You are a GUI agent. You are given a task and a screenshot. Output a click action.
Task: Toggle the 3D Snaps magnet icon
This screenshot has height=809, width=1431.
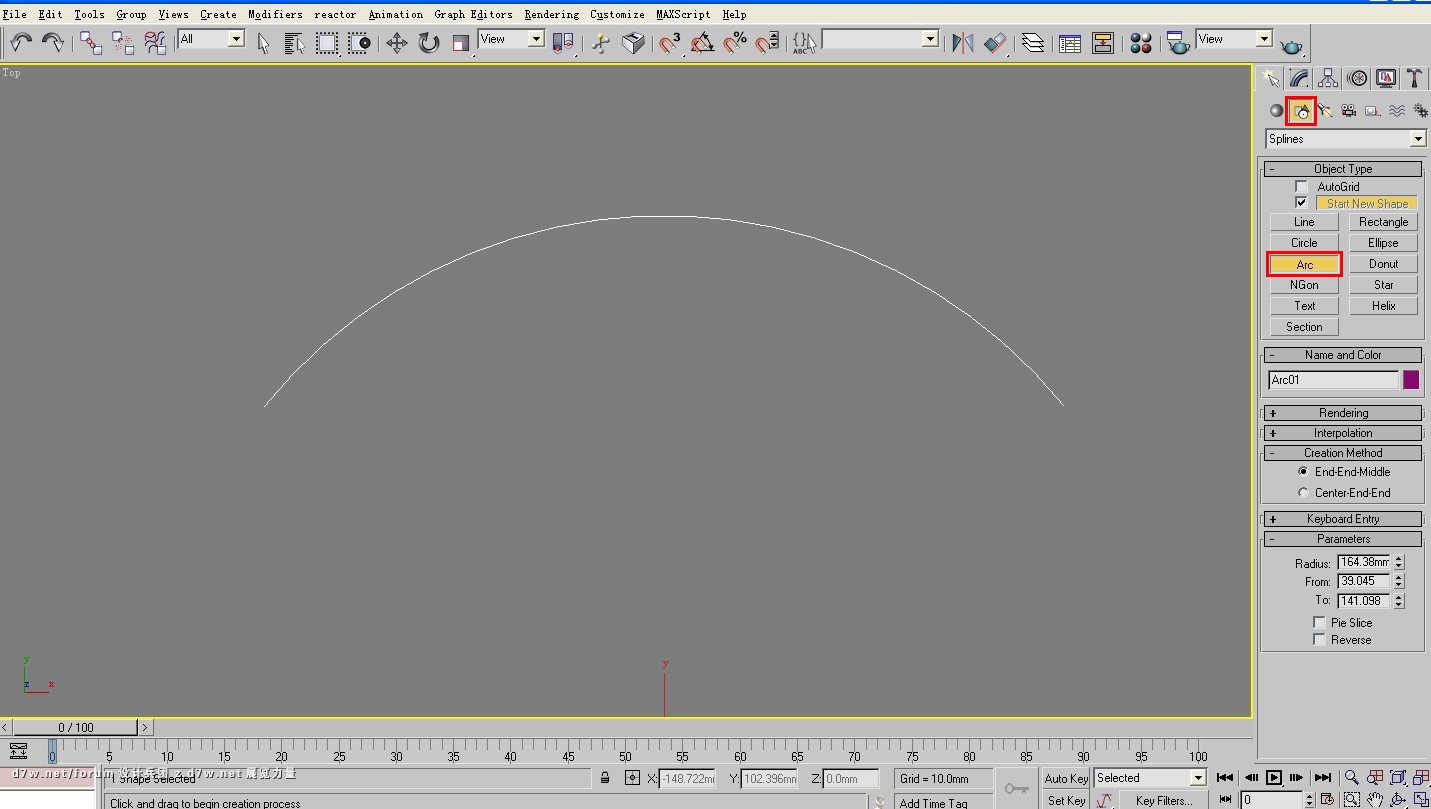click(670, 42)
